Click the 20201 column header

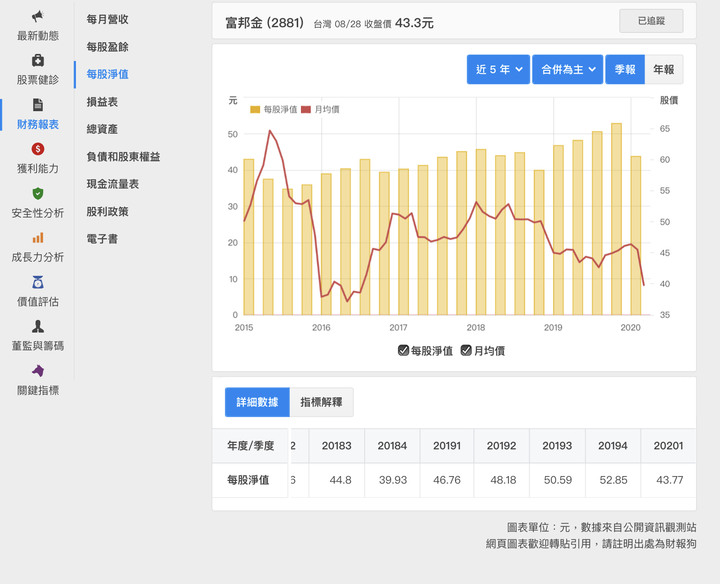pos(669,445)
